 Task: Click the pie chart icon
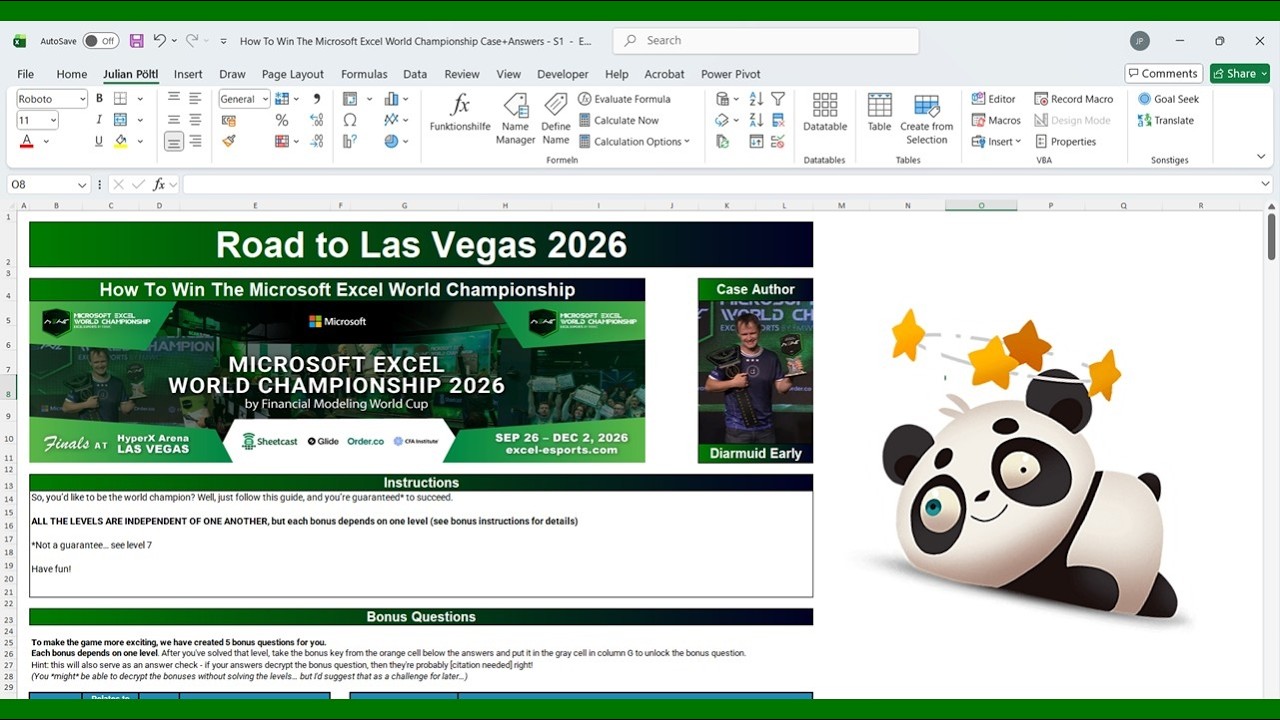pos(391,141)
